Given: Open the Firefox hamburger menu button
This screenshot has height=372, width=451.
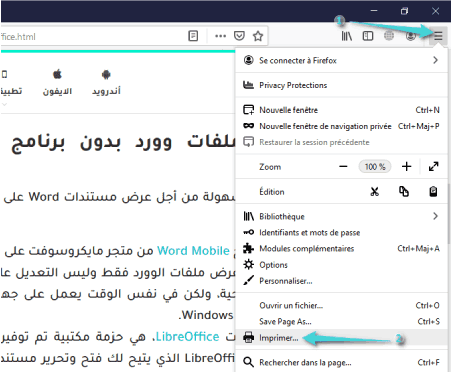Looking at the screenshot, I should point(438,36).
